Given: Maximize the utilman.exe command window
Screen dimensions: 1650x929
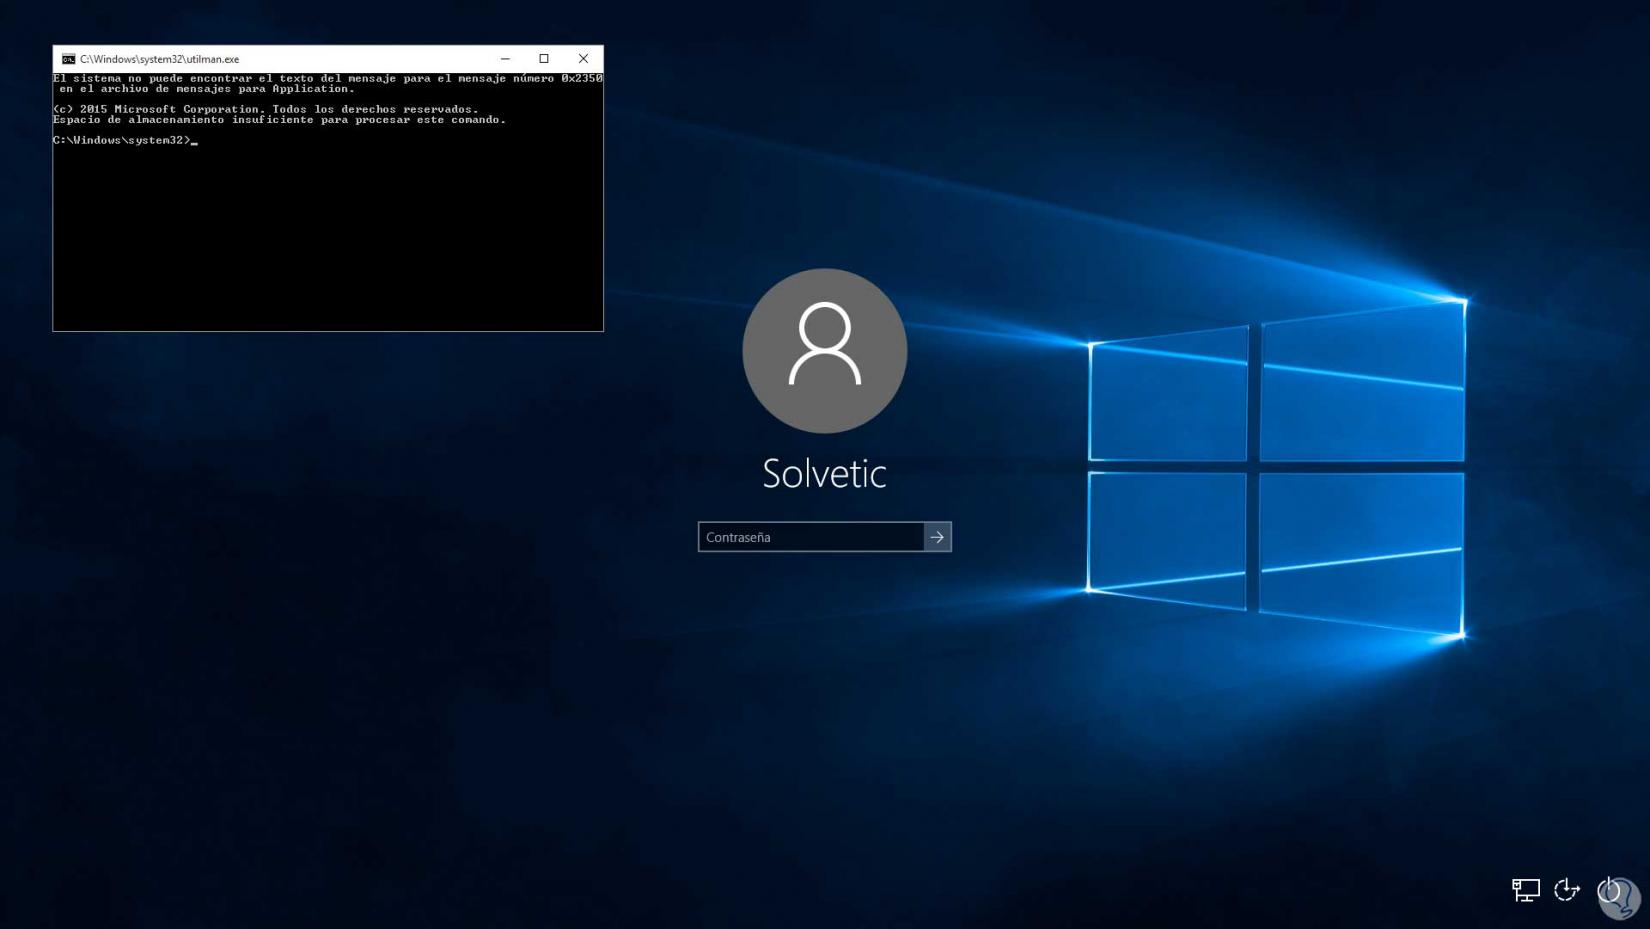Looking at the screenshot, I should pyautogui.click(x=544, y=59).
